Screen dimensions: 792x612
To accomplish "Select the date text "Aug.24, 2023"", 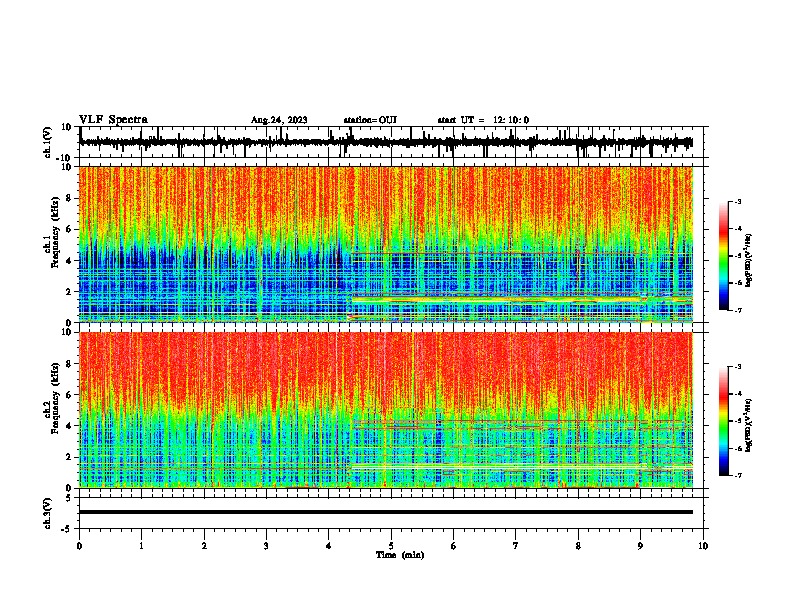I will (279, 120).
